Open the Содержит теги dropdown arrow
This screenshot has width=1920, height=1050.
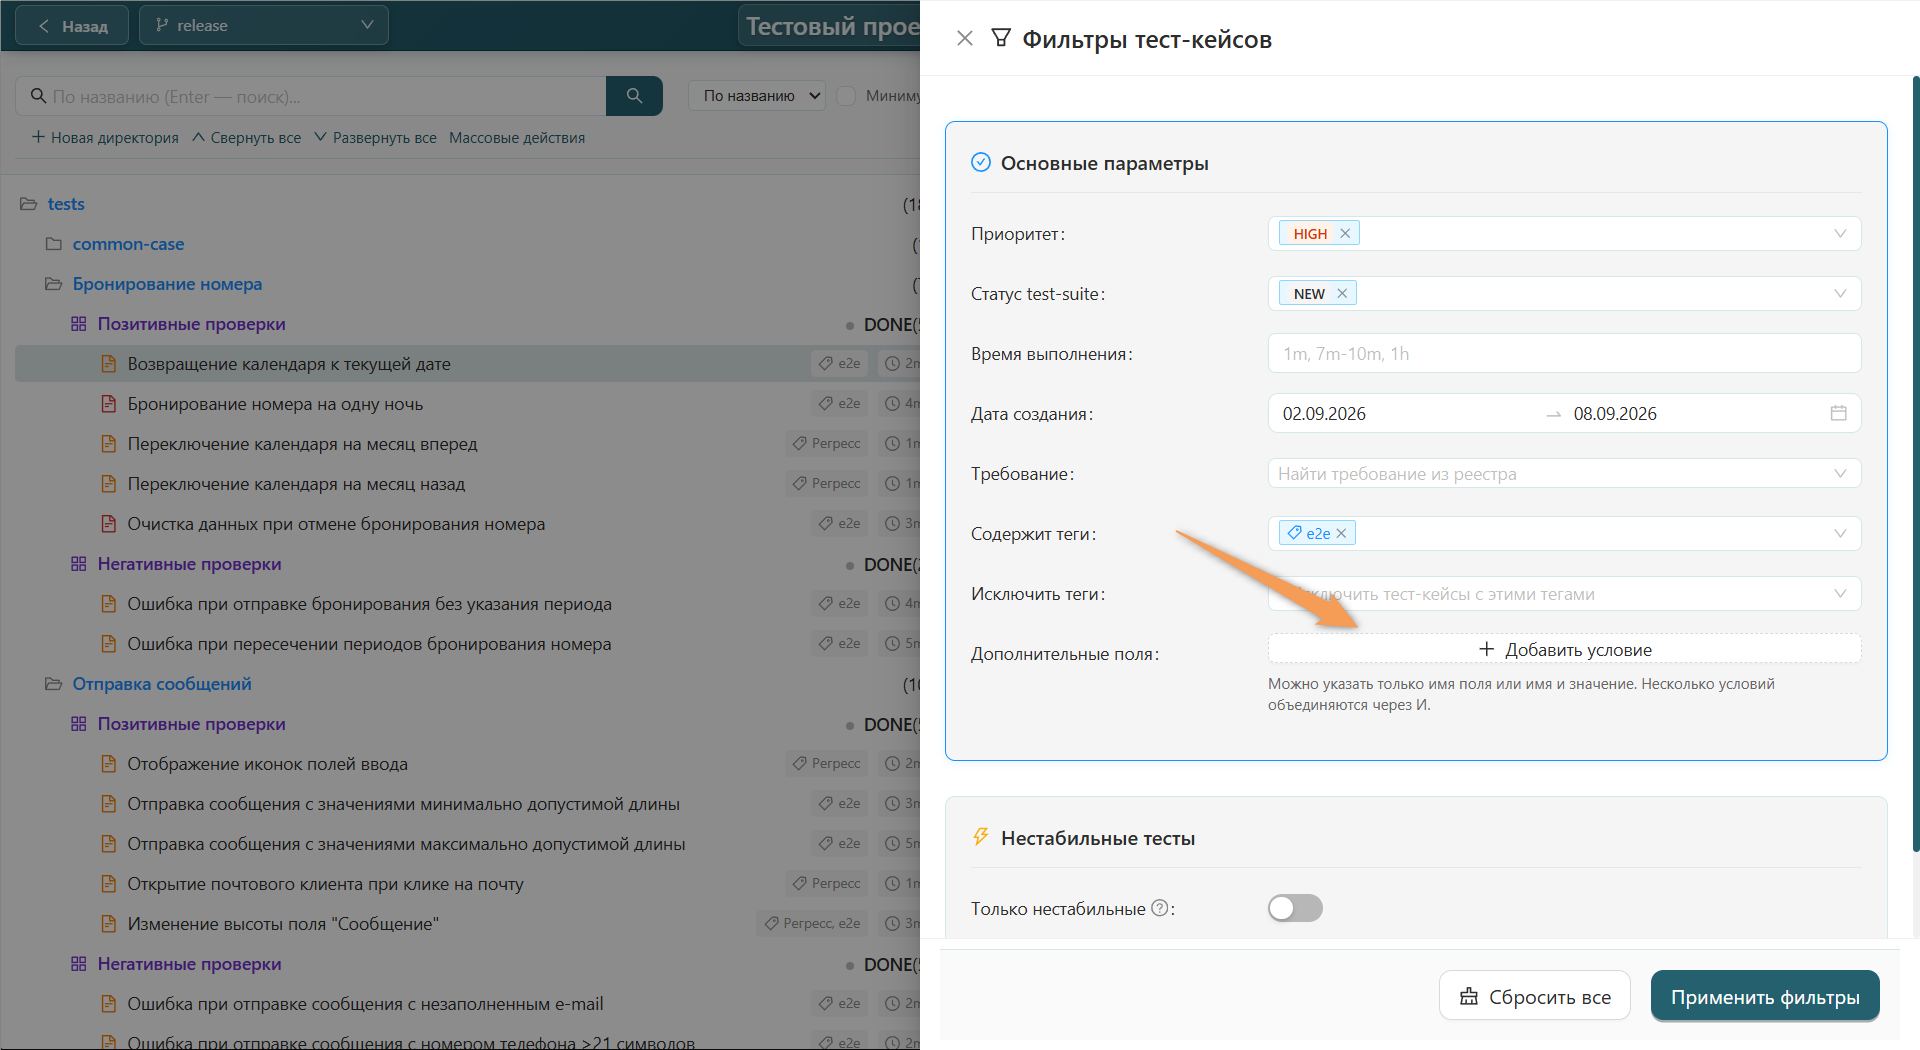point(1840,533)
